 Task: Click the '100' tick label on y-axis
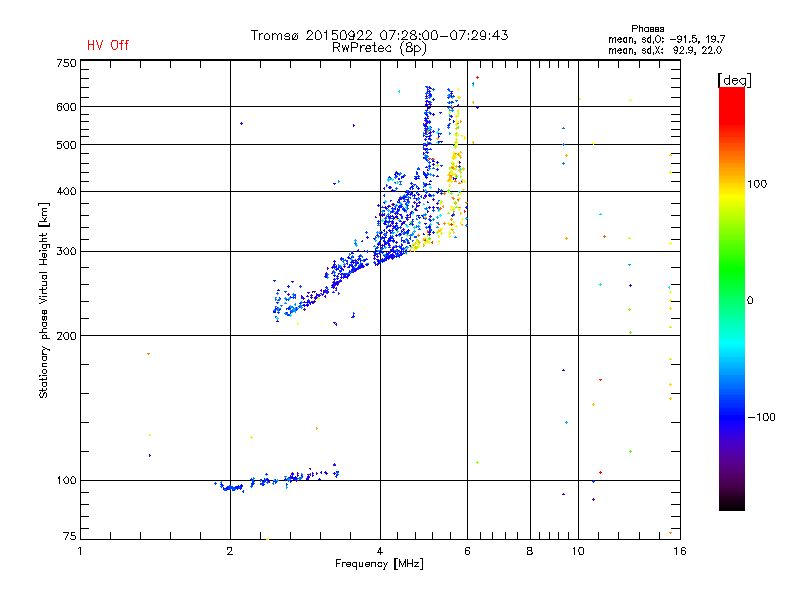coord(66,480)
